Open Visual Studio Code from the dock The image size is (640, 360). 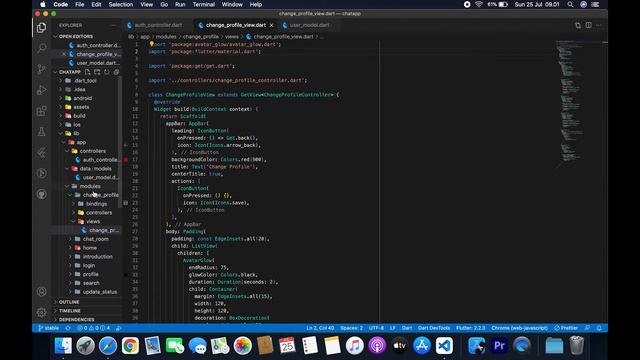444,346
